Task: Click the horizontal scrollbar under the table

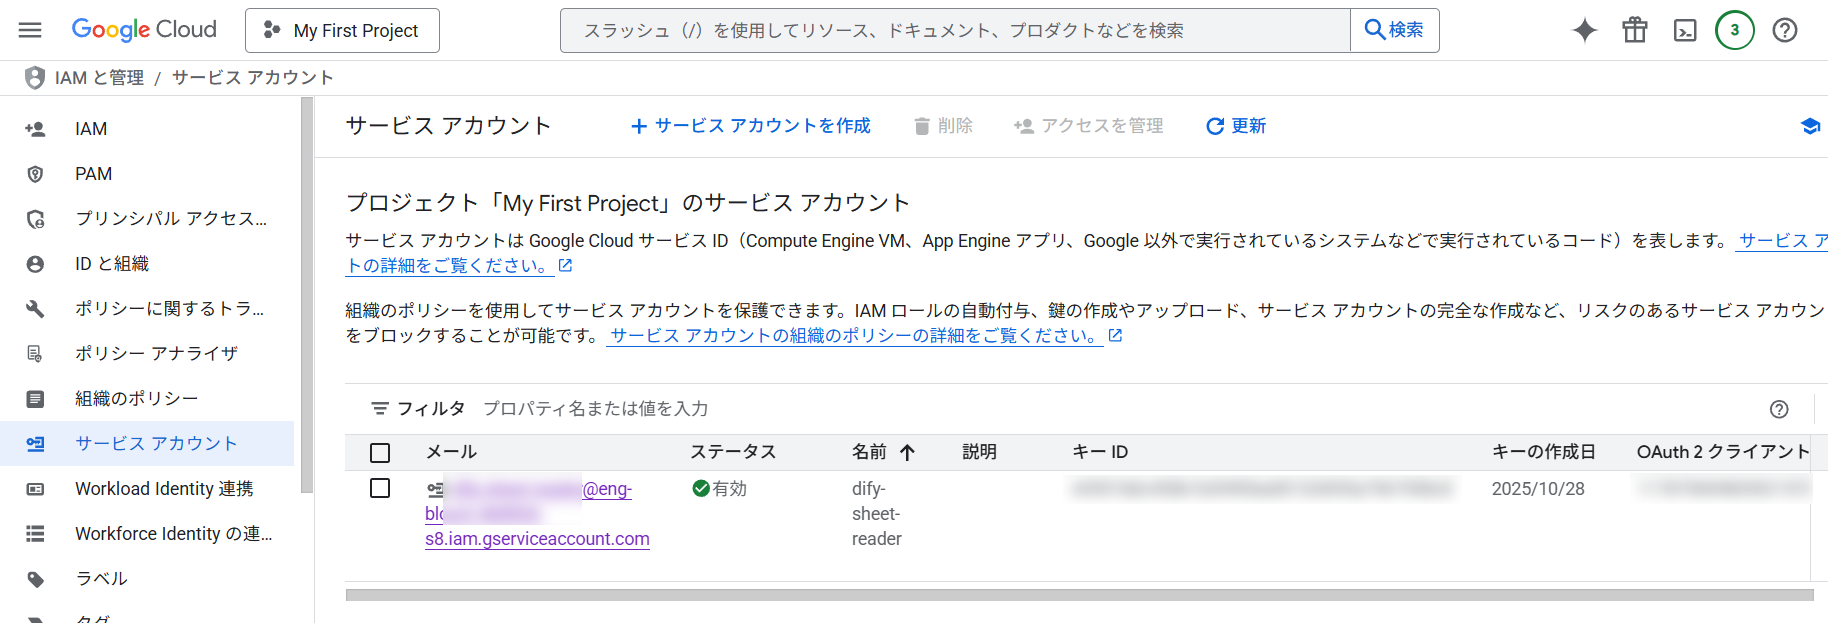Action: (x=1078, y=595)
